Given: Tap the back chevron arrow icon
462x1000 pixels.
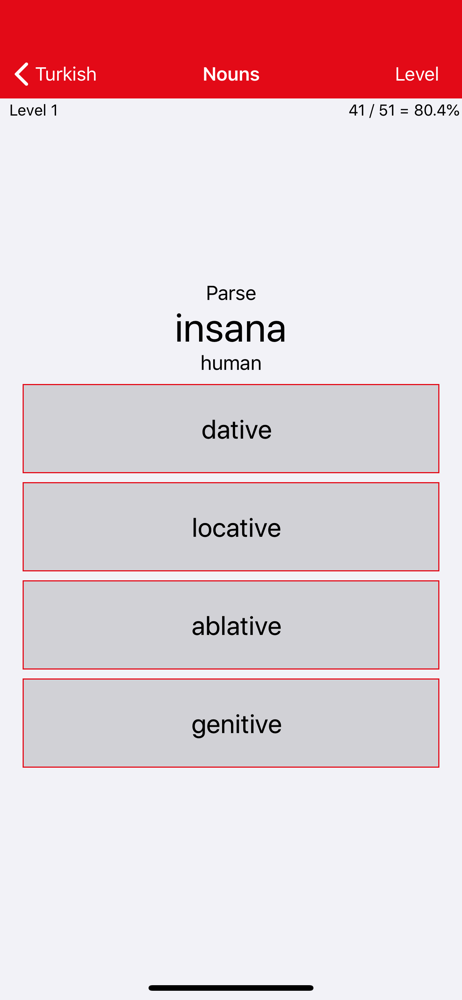Looking at the screenshot, I should click(x=22, y=74).
